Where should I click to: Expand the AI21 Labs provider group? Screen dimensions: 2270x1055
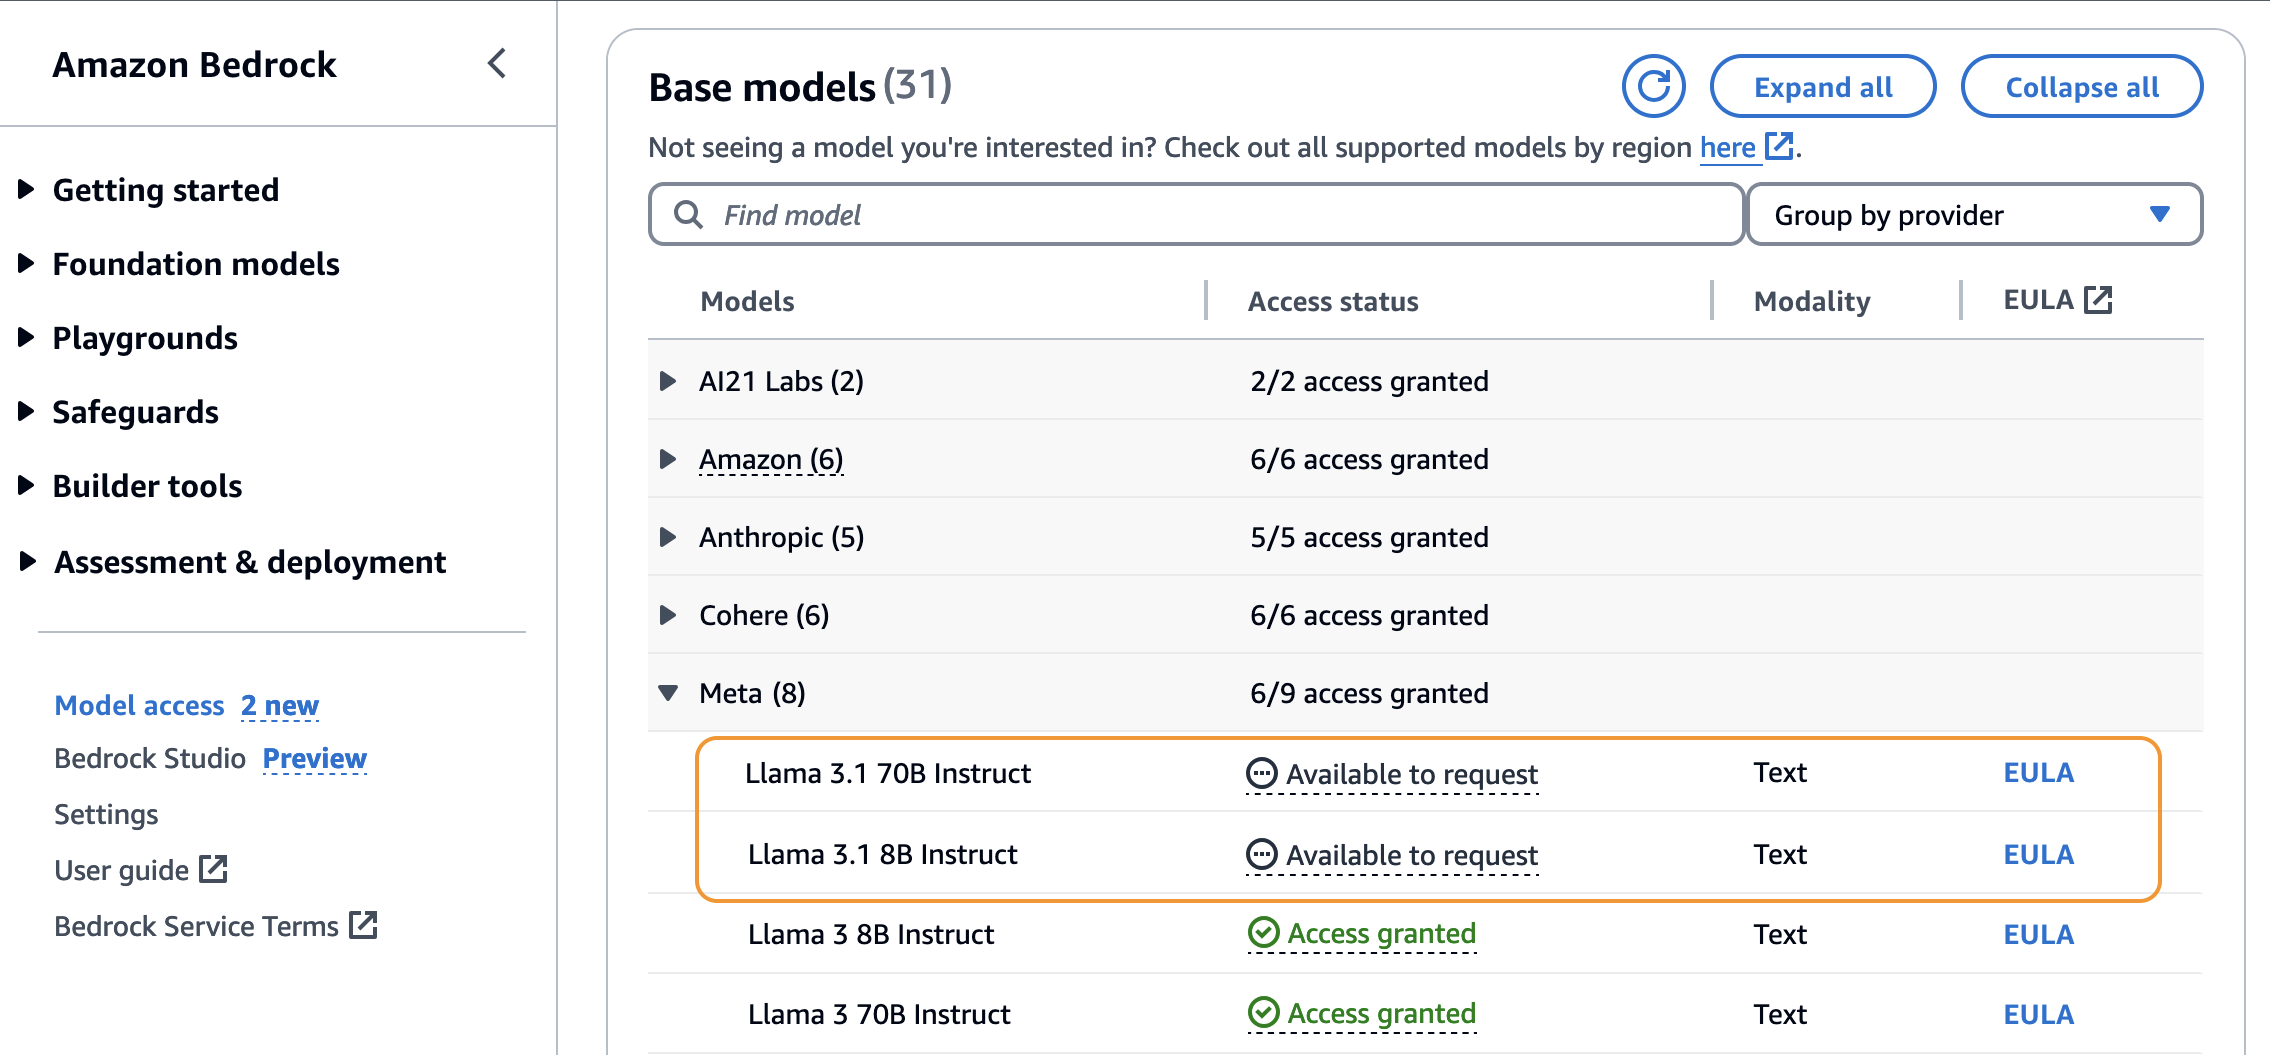point(668,381)
